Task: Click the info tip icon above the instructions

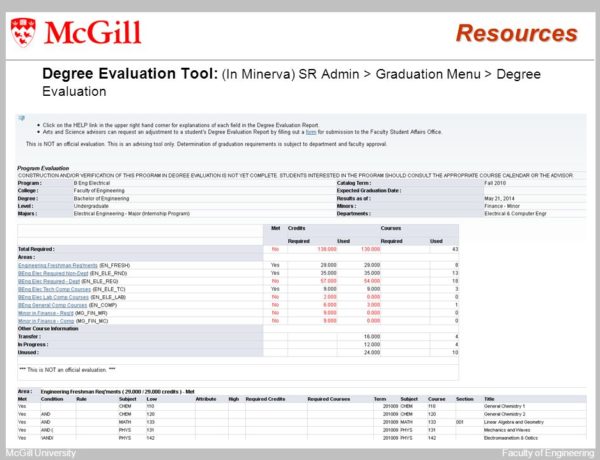Action: coord(21,118)
